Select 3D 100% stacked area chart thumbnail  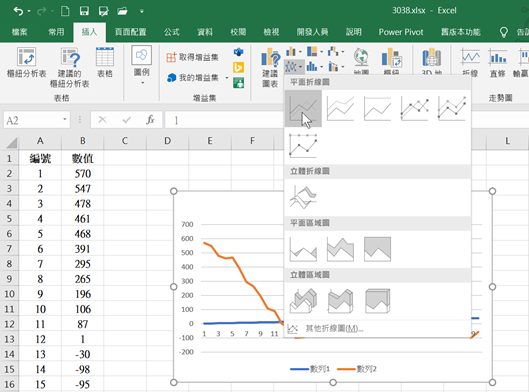tap(378, 301)
